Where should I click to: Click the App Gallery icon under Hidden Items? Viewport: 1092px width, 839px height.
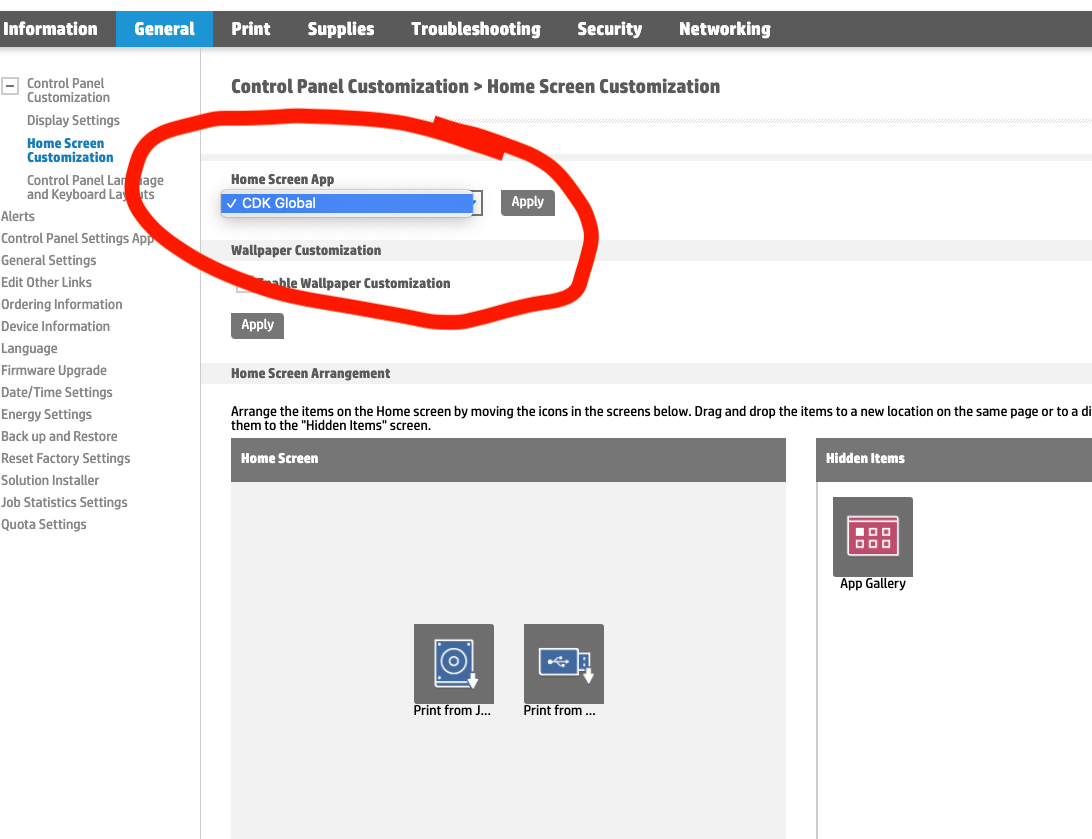pyautogui.click(x=872, y=536)
